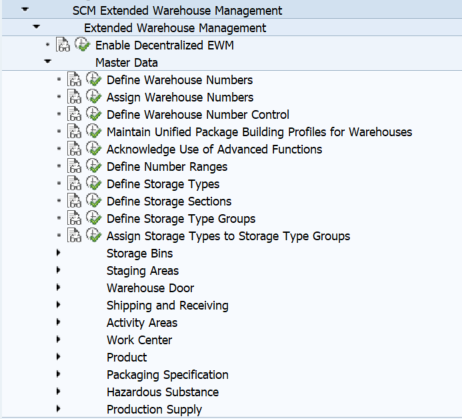Open documentation icon for Define Number Ranges
The height and width of the screenshot is (419, 462).
tap(74, 166)
